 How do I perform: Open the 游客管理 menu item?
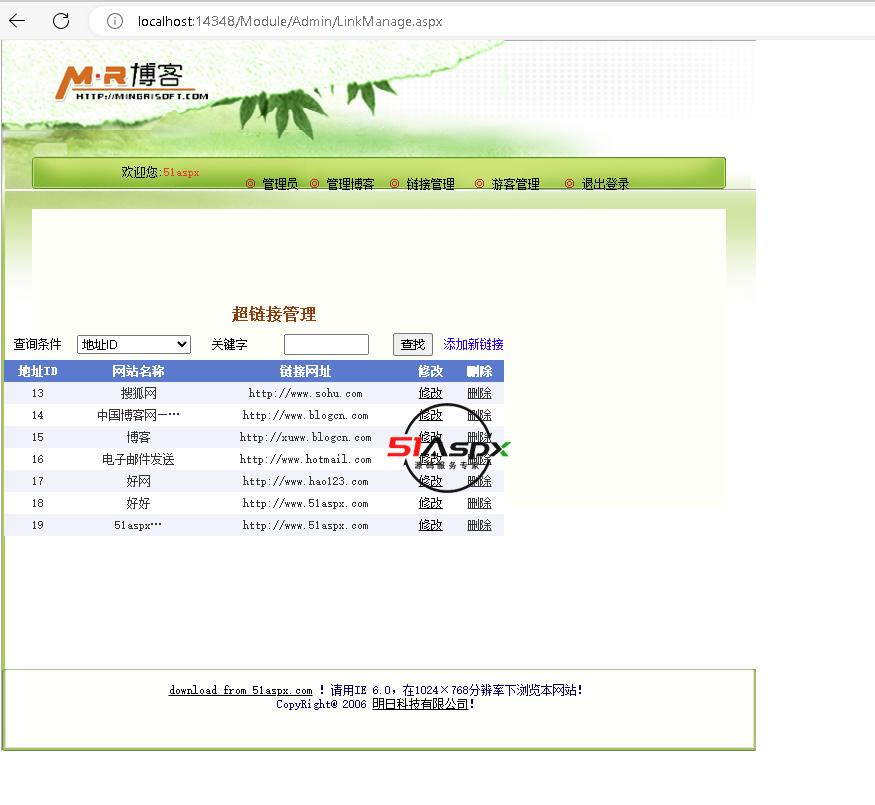[x=515, y=184]
